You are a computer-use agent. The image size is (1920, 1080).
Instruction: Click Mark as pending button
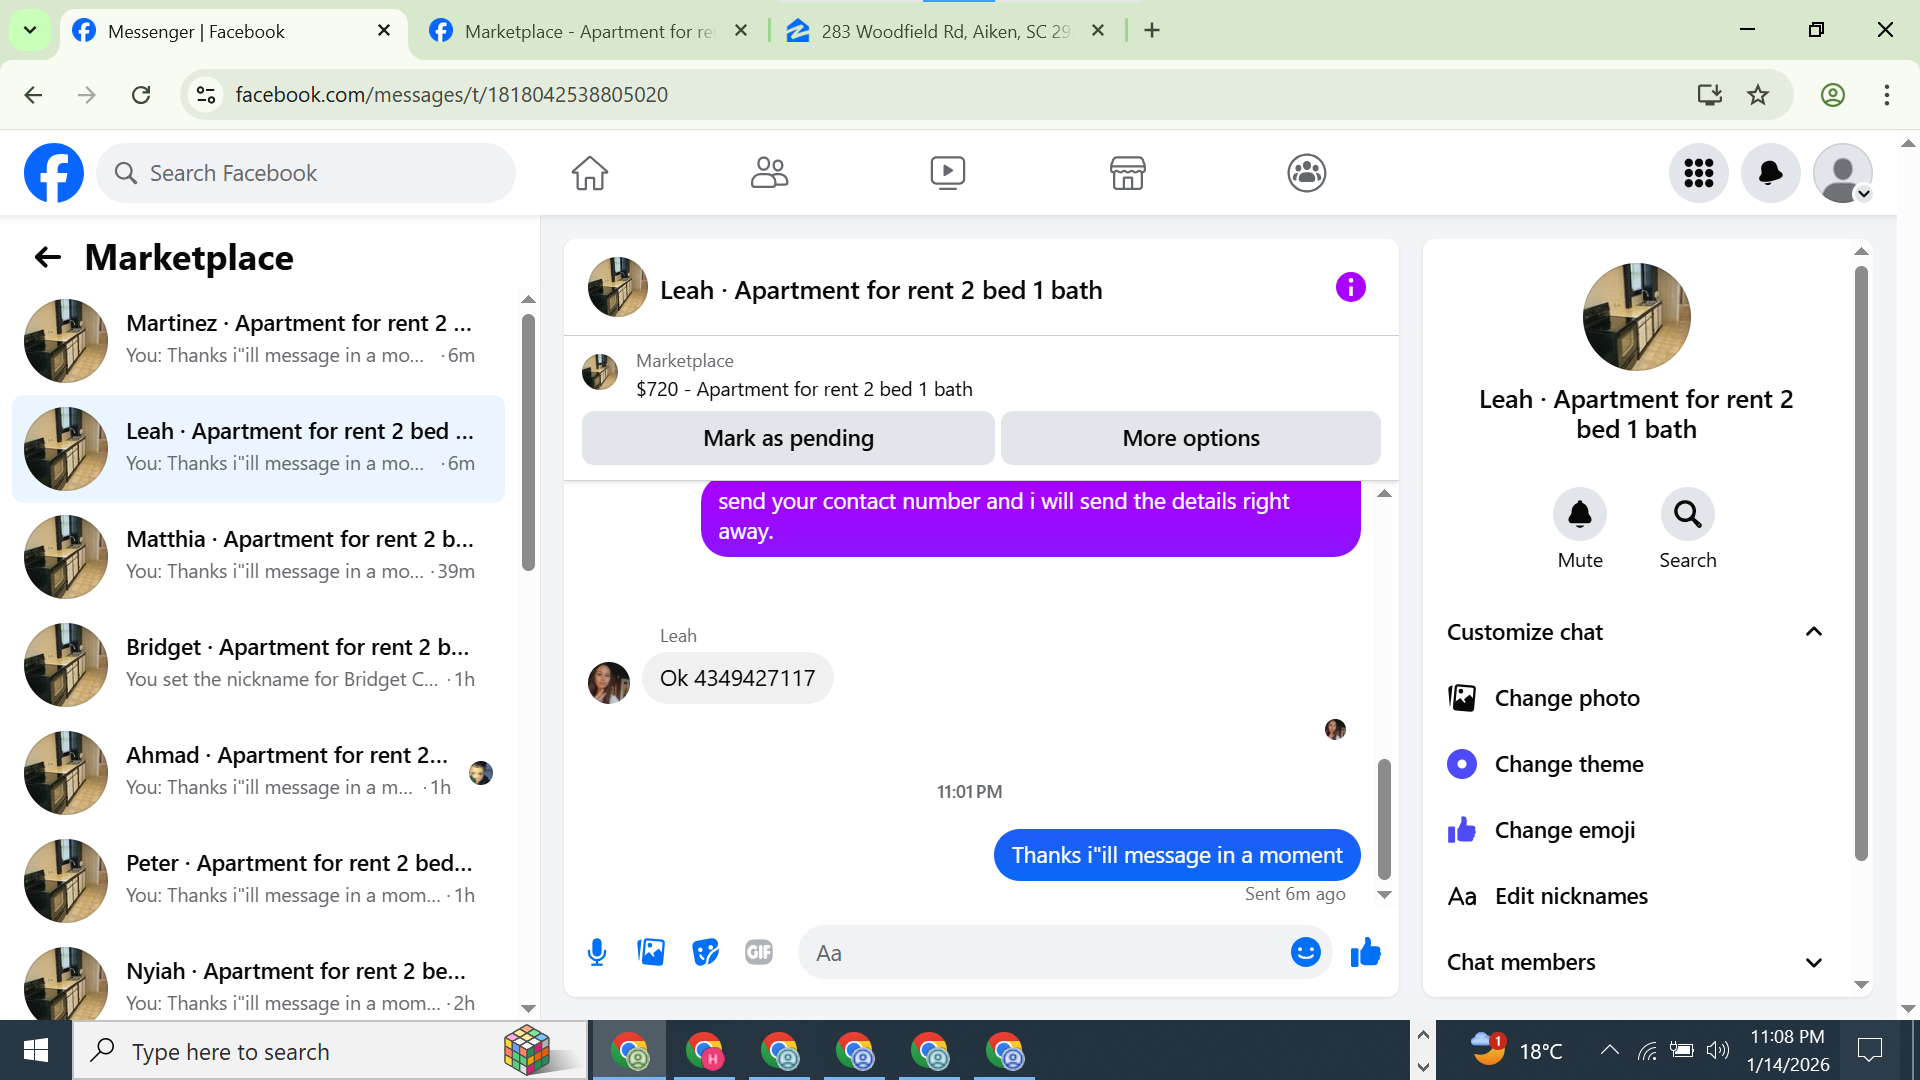point(788,438)
